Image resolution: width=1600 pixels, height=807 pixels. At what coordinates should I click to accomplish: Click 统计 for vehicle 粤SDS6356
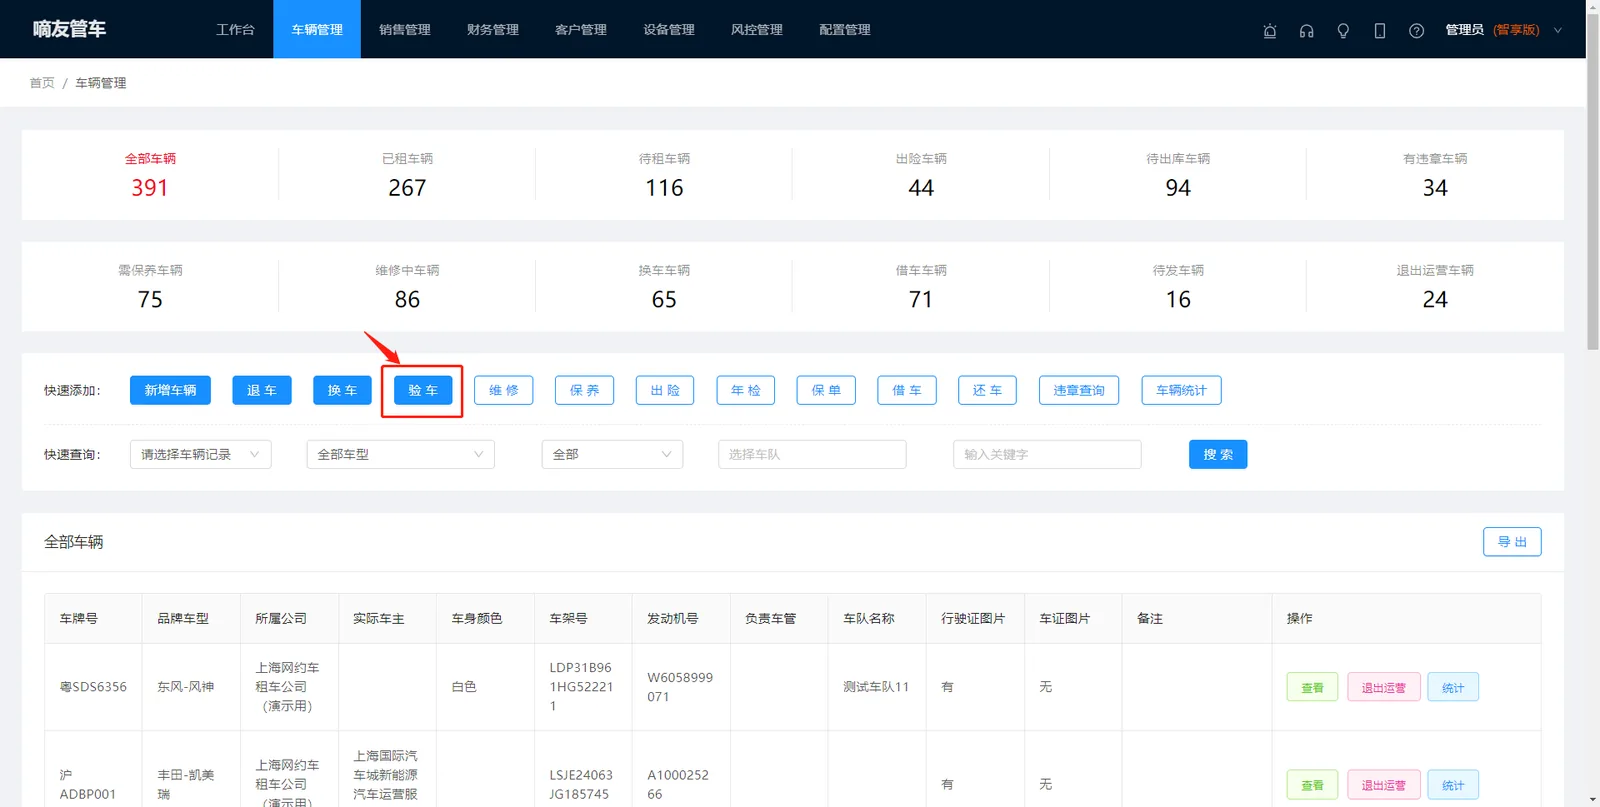pos(1453,687)
